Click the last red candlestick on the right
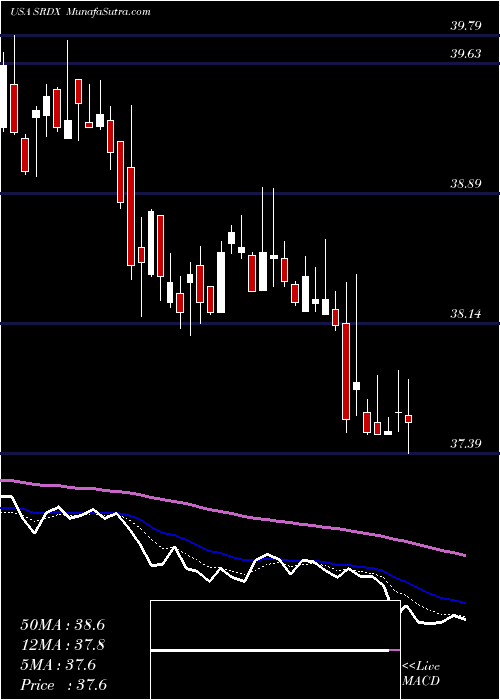Screen dimensions: 500x700 click(x=408, y=419)
